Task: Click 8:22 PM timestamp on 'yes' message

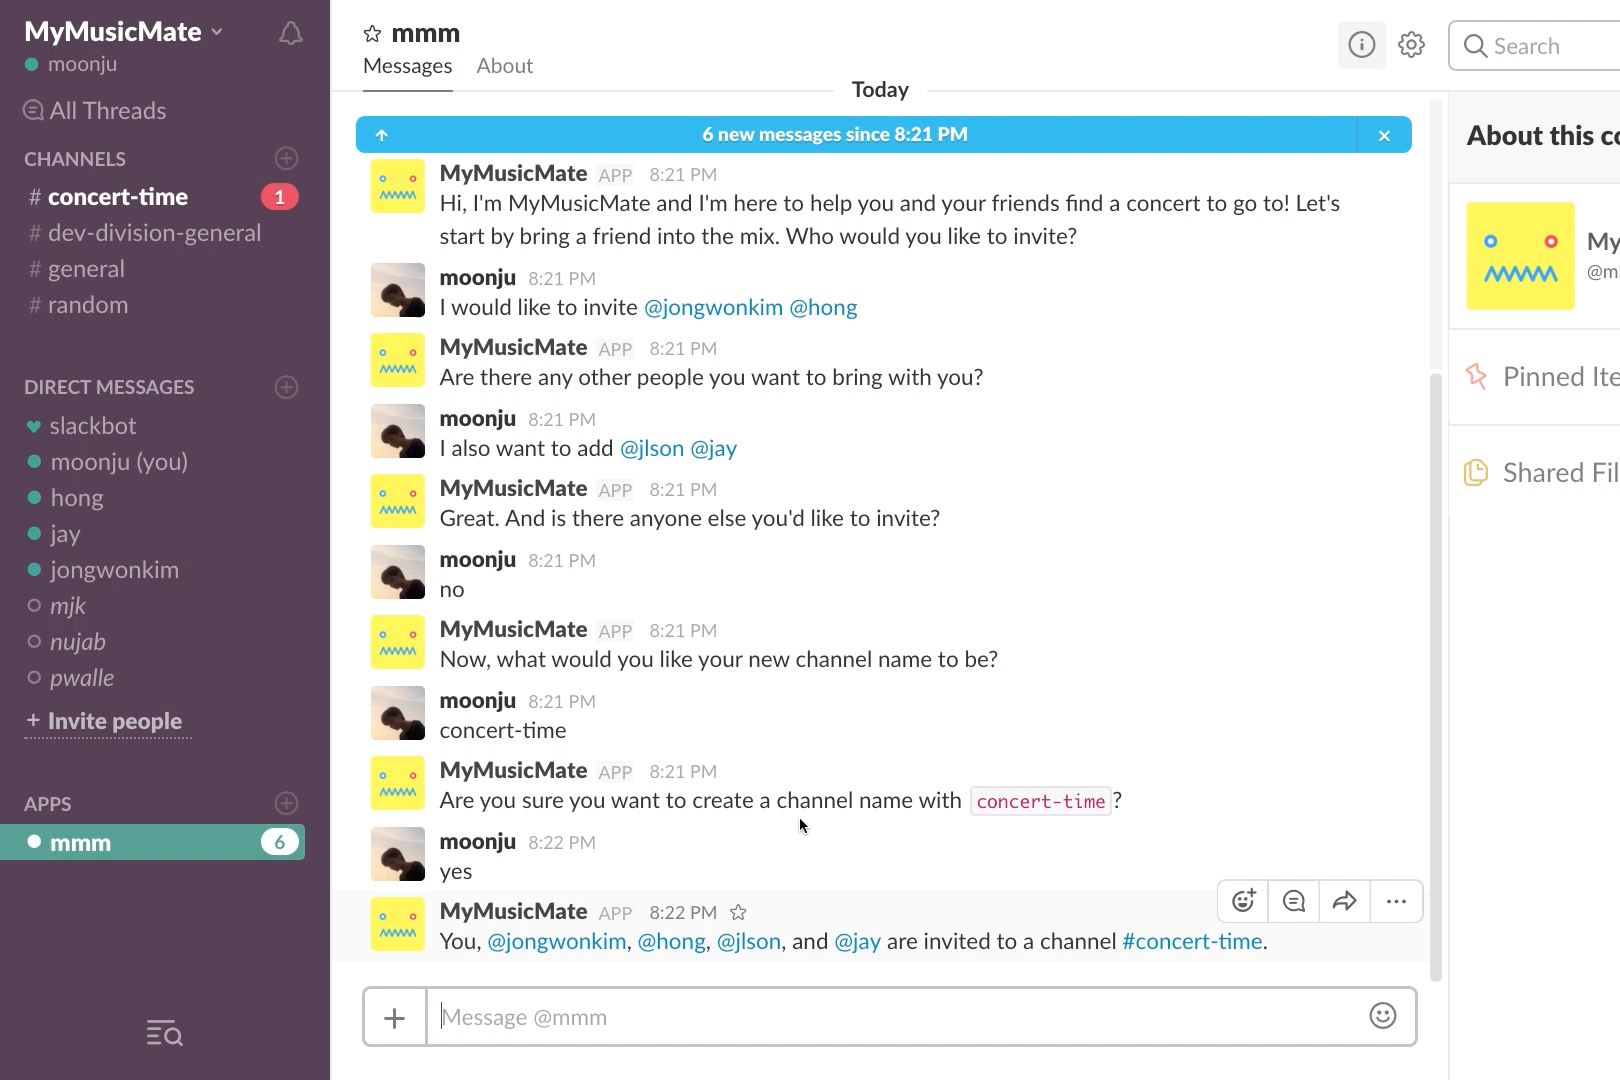Action: 562,843
